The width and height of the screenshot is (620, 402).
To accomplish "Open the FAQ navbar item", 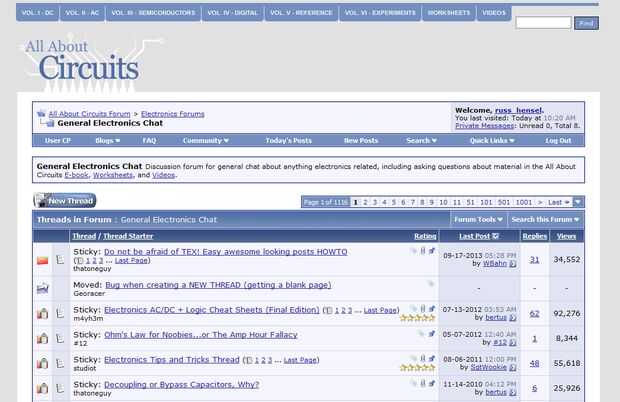I will pyautogui.click(x=149, y=140).
